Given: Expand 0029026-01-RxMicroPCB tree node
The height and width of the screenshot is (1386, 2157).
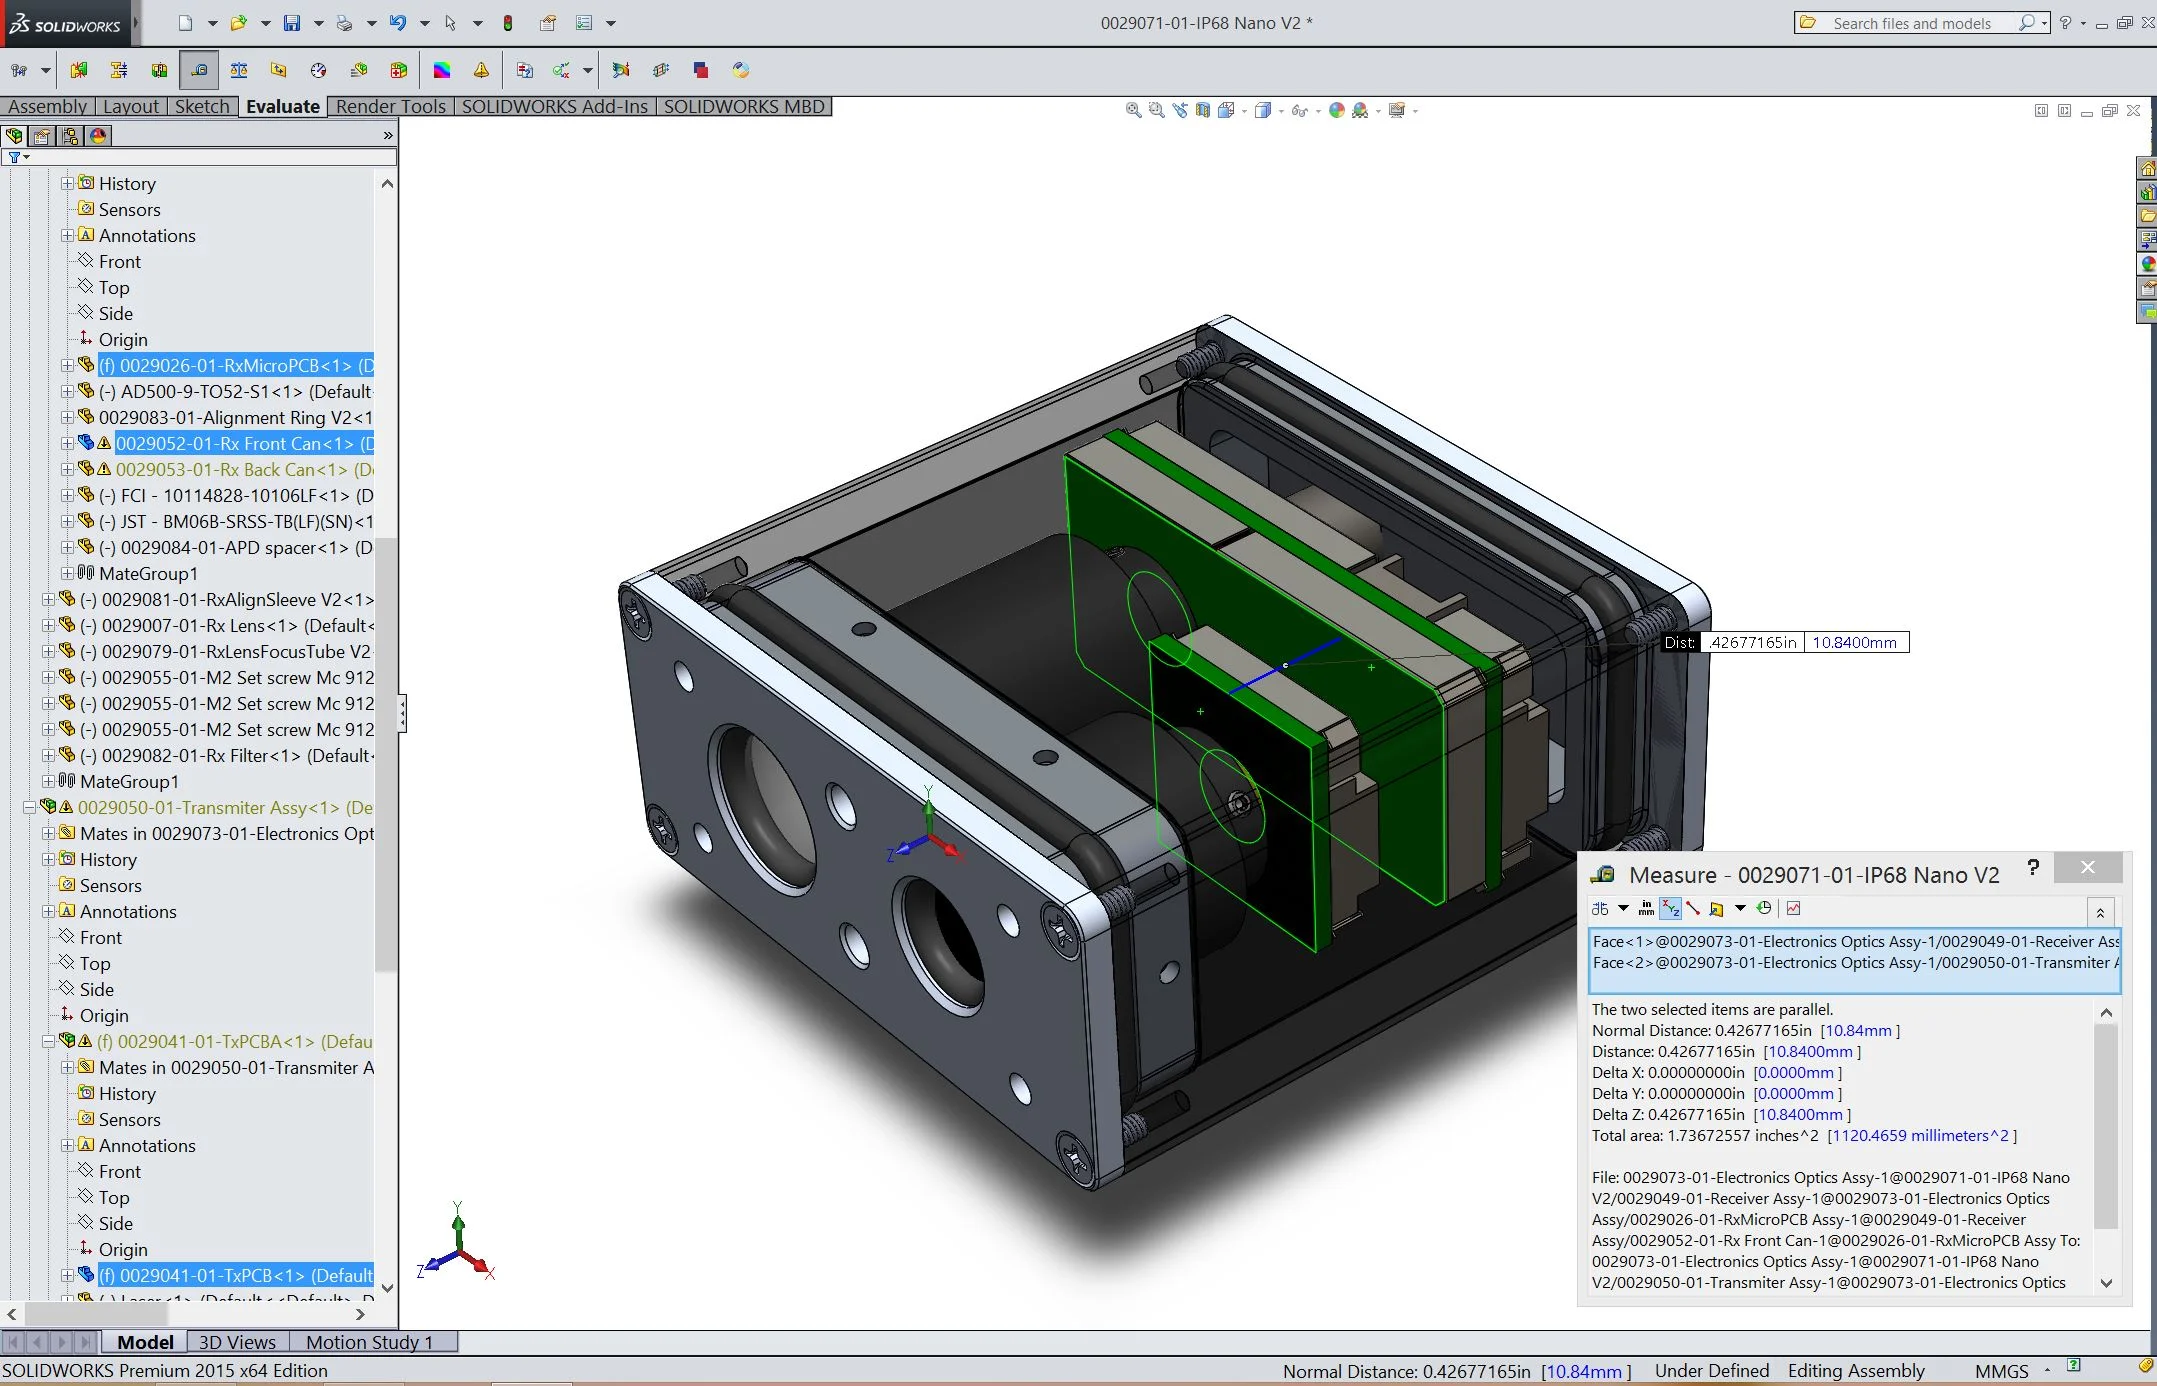Looking at the screenshot, I should point(67,365).
